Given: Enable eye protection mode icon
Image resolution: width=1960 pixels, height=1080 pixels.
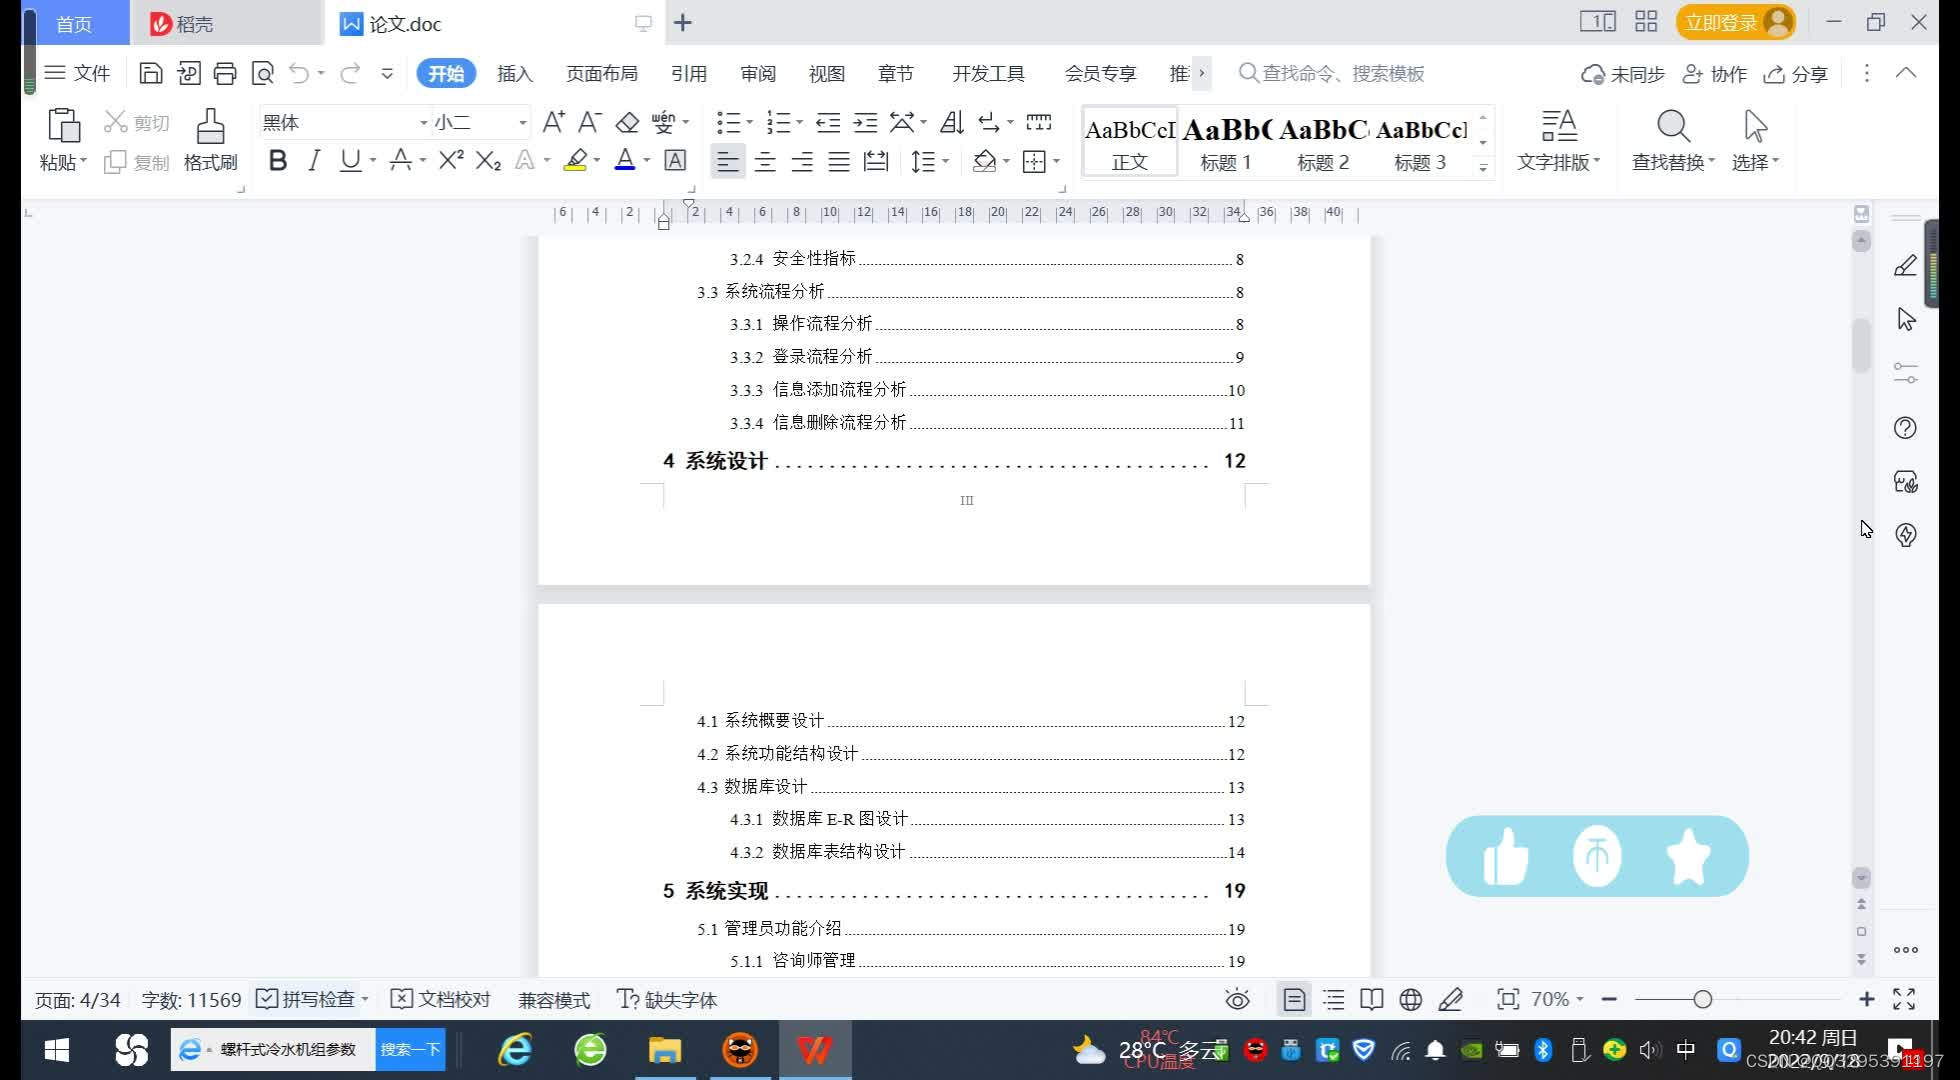Looking at the screenshot, I should click(1237, 999).
